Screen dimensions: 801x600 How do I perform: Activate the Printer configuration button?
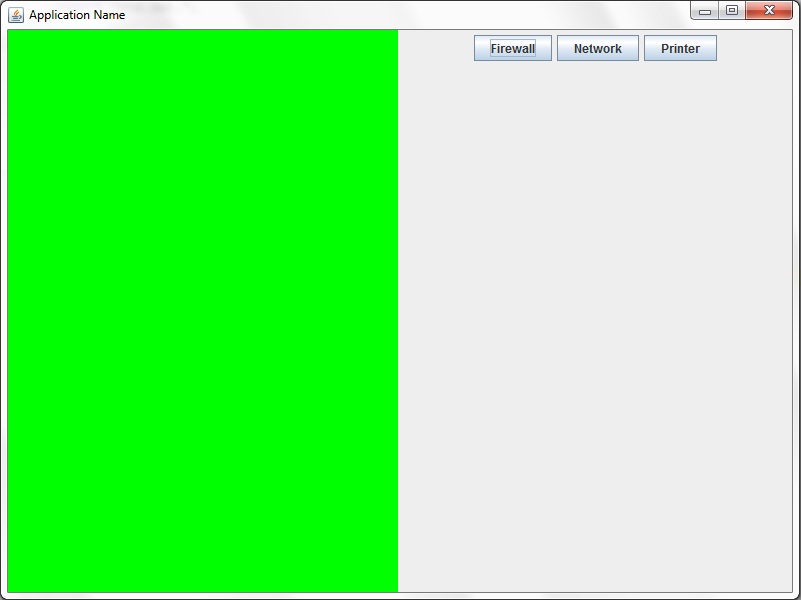coord(680,47)
